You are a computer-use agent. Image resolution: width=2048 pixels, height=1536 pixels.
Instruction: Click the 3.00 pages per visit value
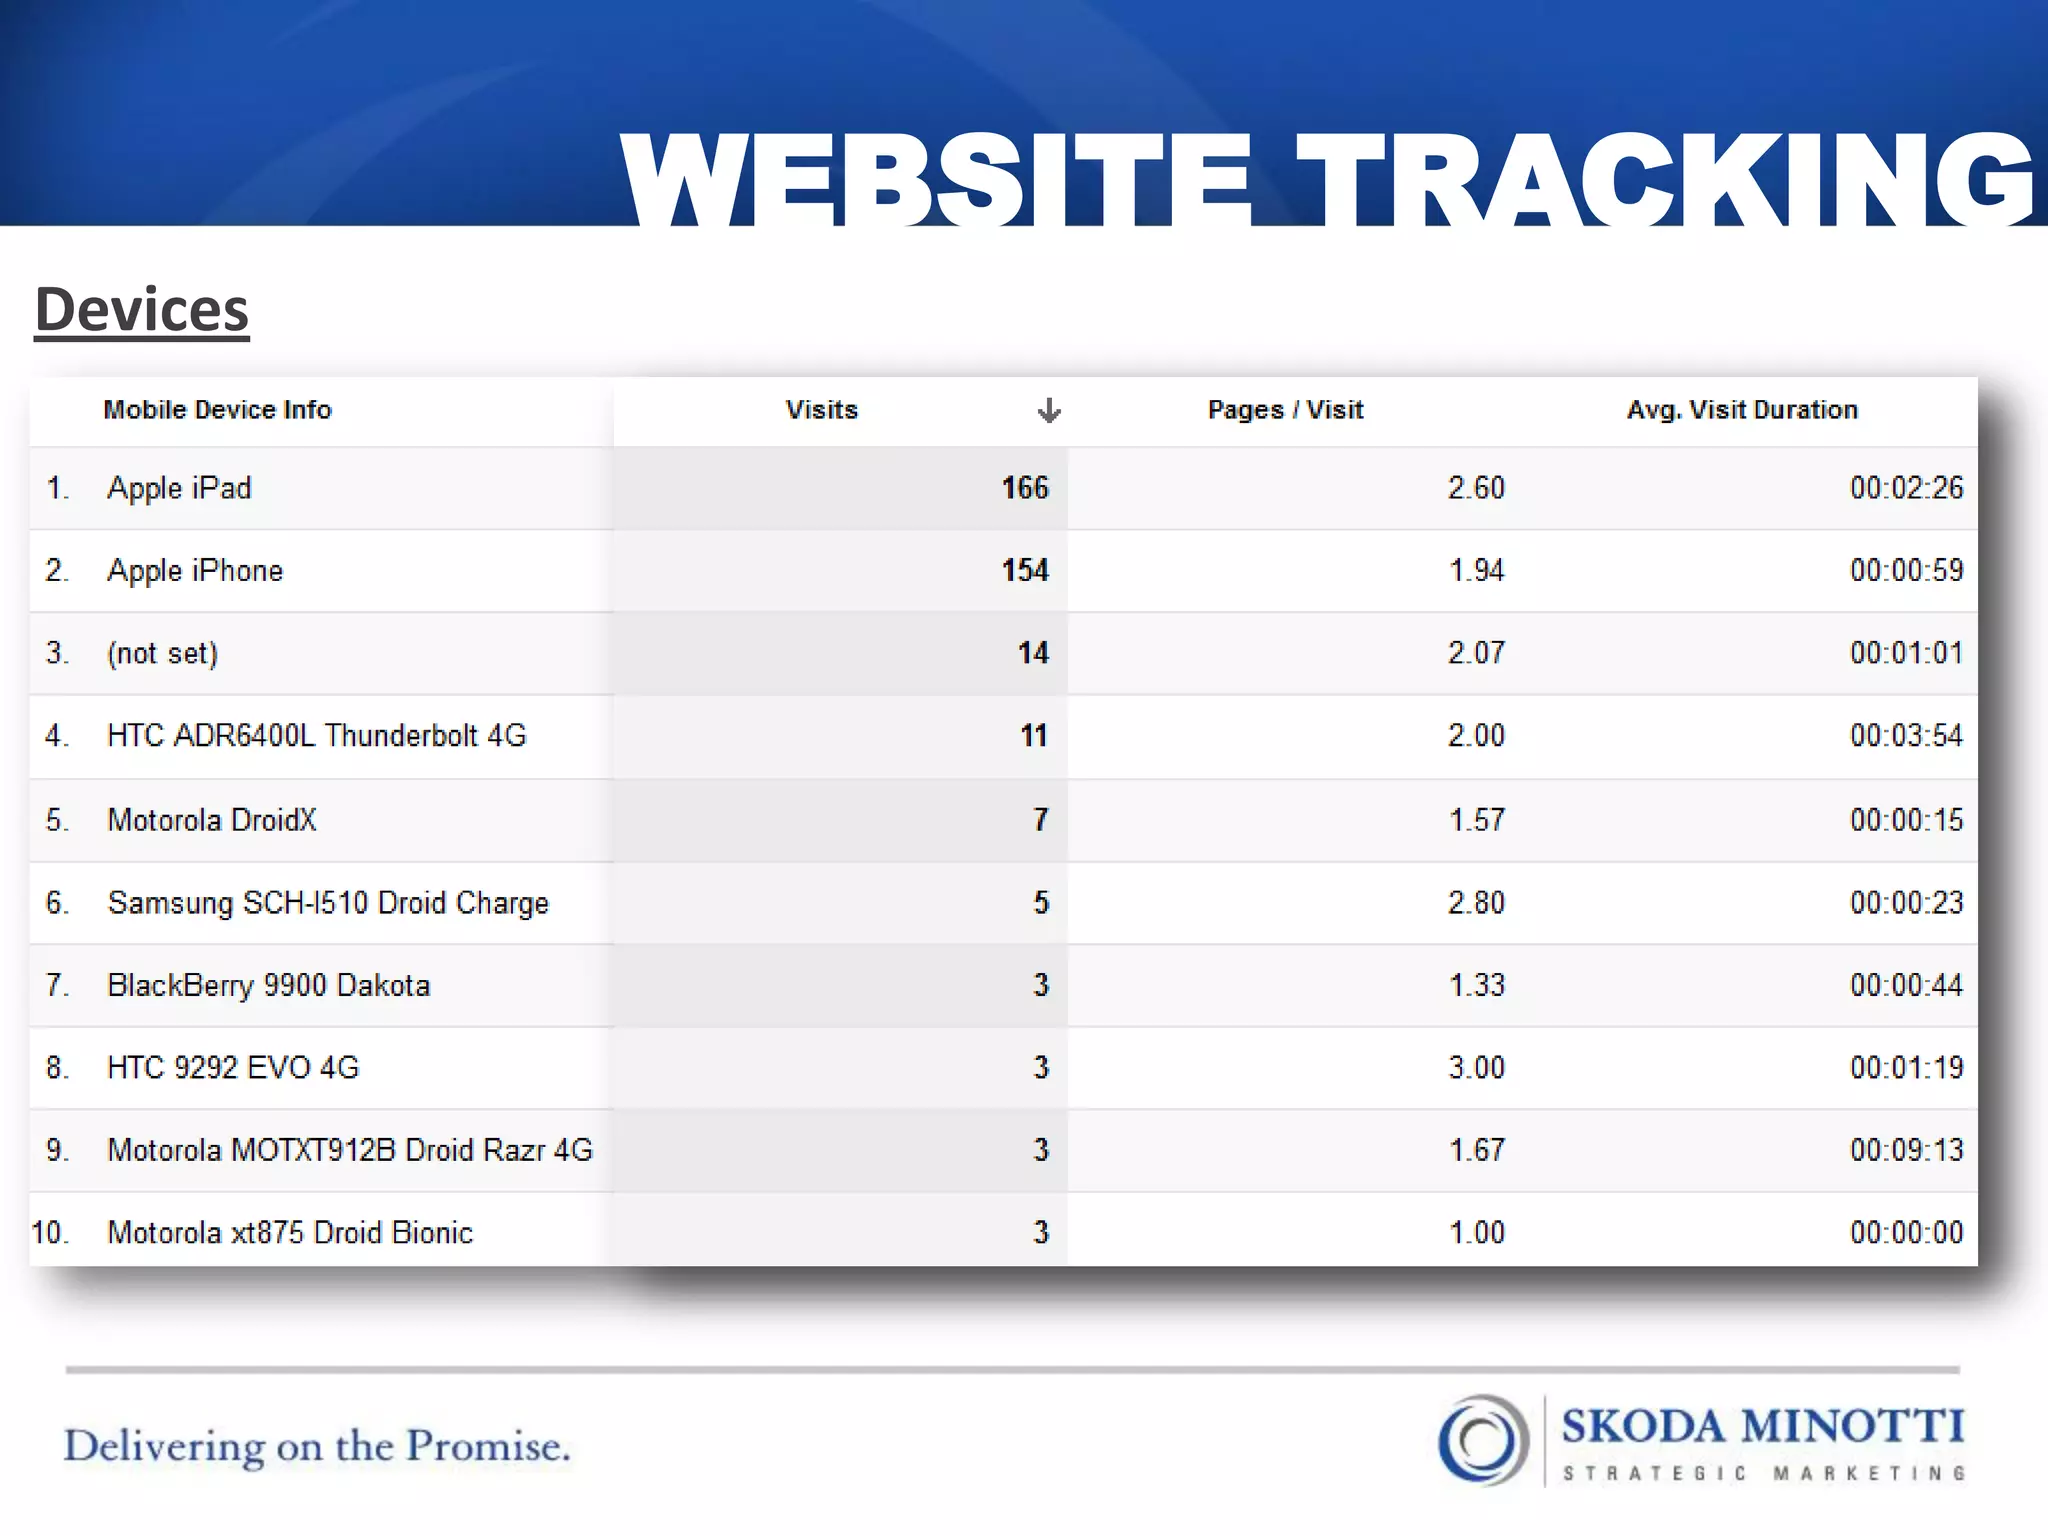tap(1476, 1068)
